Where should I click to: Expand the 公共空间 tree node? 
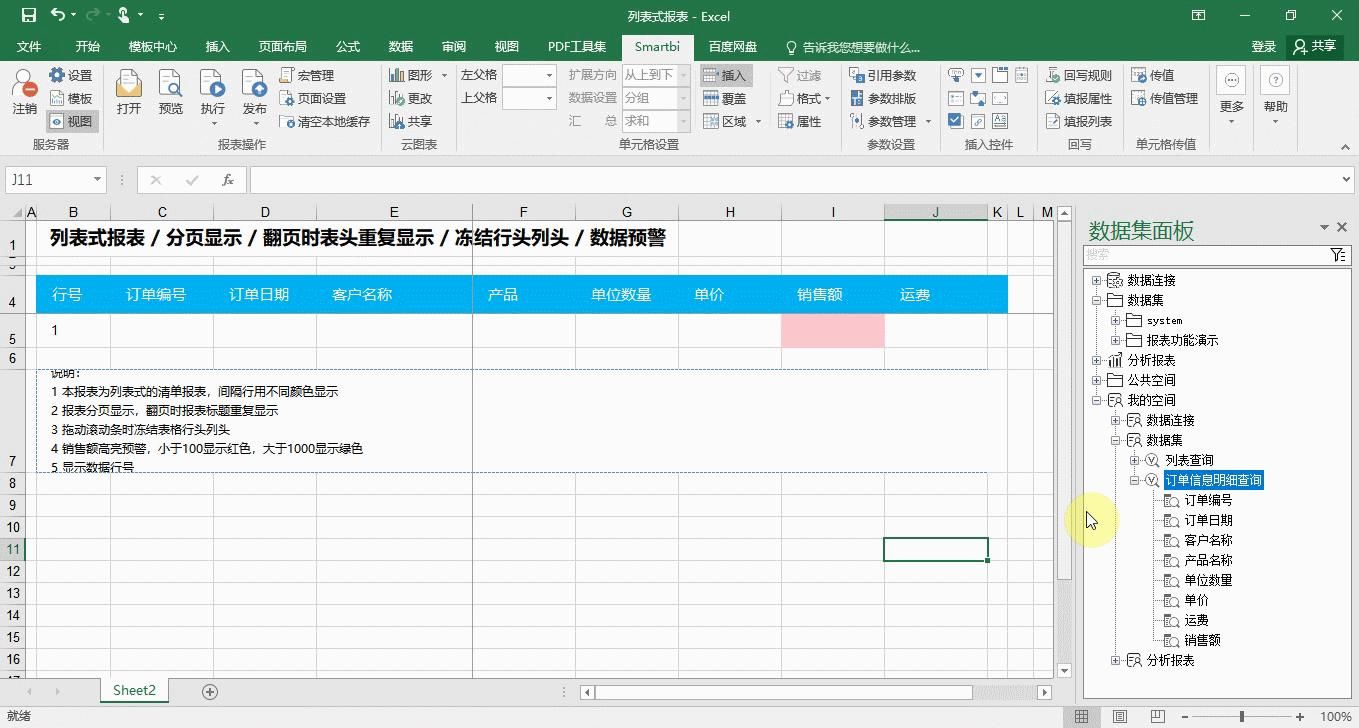click(x=1097, y=380)
